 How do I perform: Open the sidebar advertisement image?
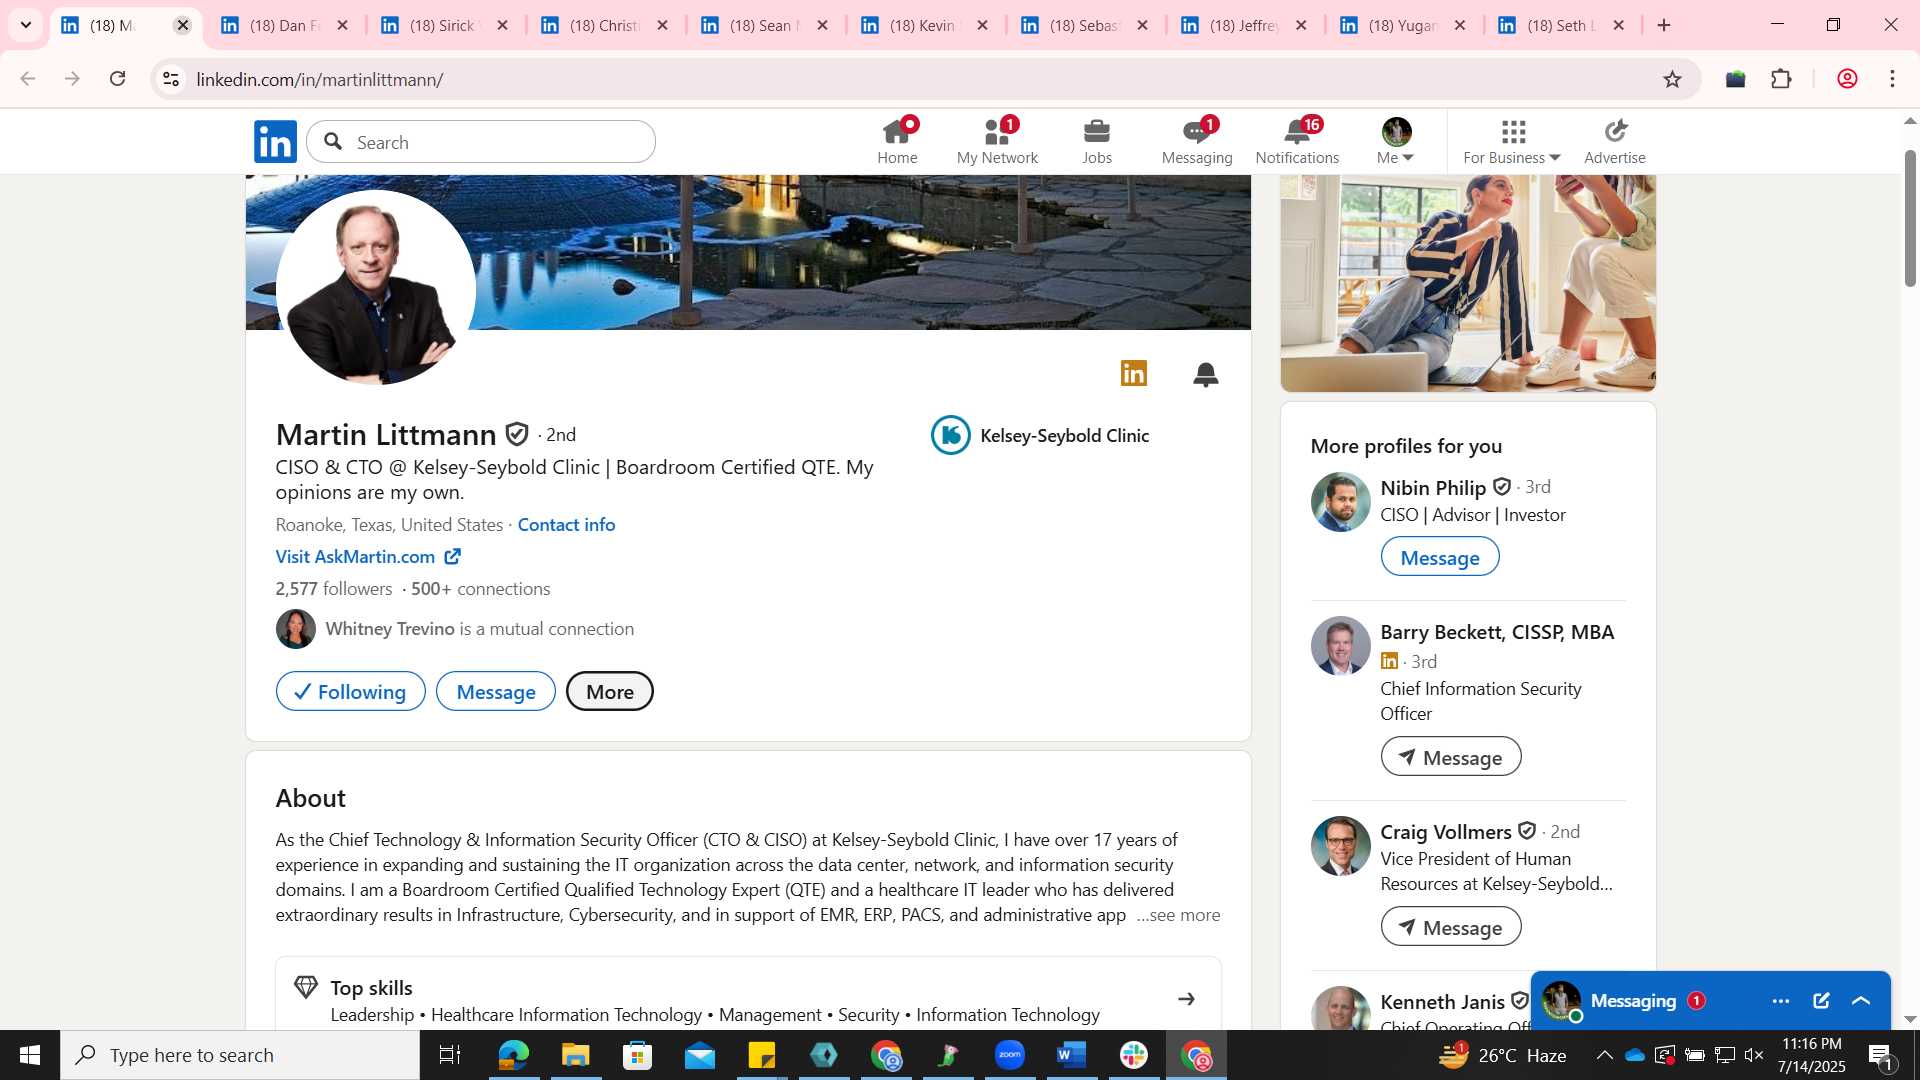pyautogui.click(x=1468, y=283)
